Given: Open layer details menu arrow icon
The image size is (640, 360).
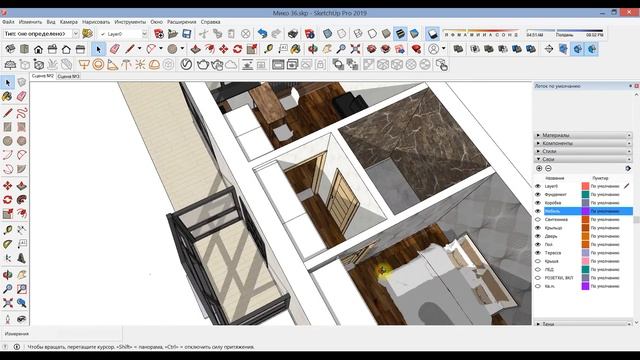Looking at the screenshot, I should 628,168.
